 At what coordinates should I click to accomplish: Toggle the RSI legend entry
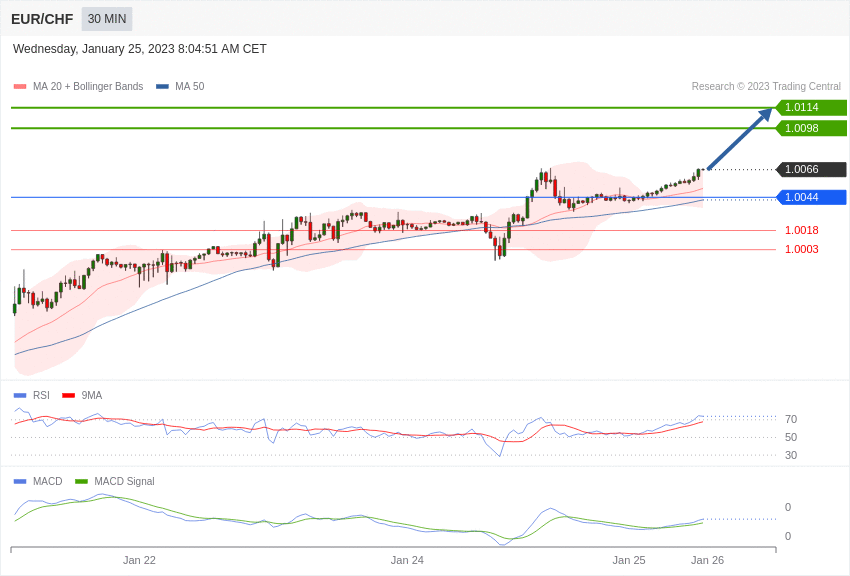coord(41,396)
